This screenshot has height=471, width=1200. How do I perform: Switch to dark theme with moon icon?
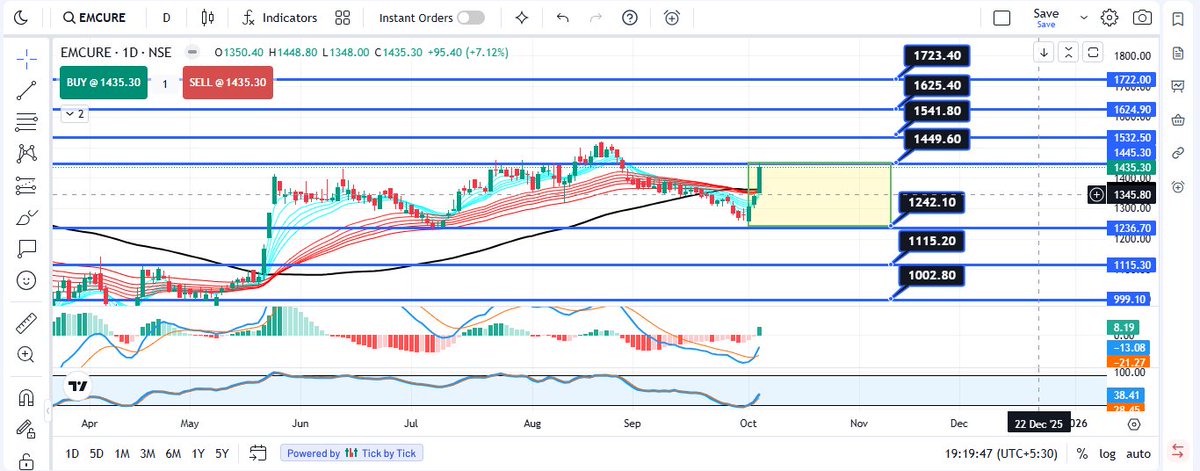(x=22, y=17)
